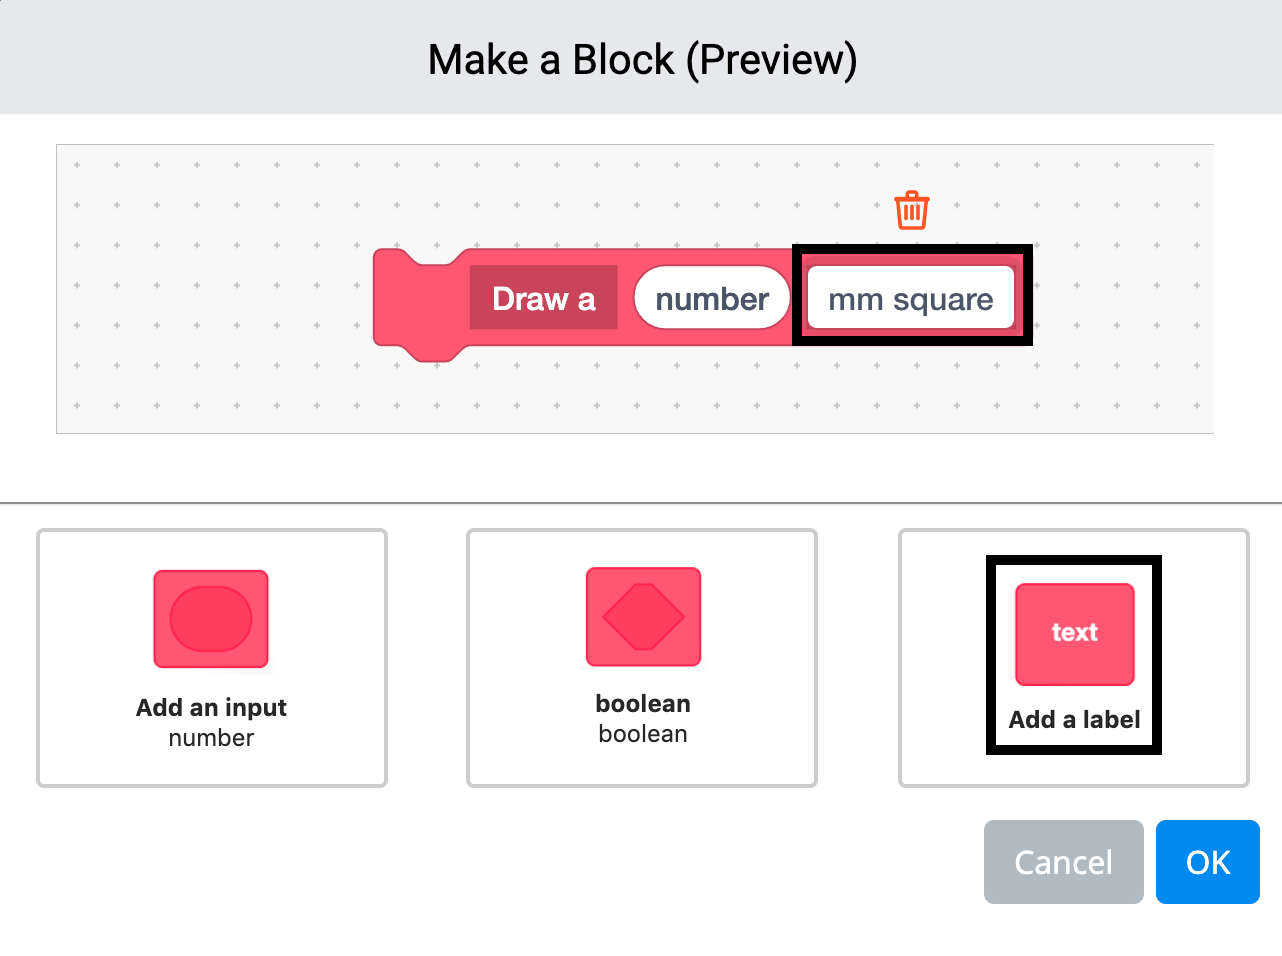Click the trash icon to delete label
This screenshot has height=956, width=1282.
(x=911, y=209)
